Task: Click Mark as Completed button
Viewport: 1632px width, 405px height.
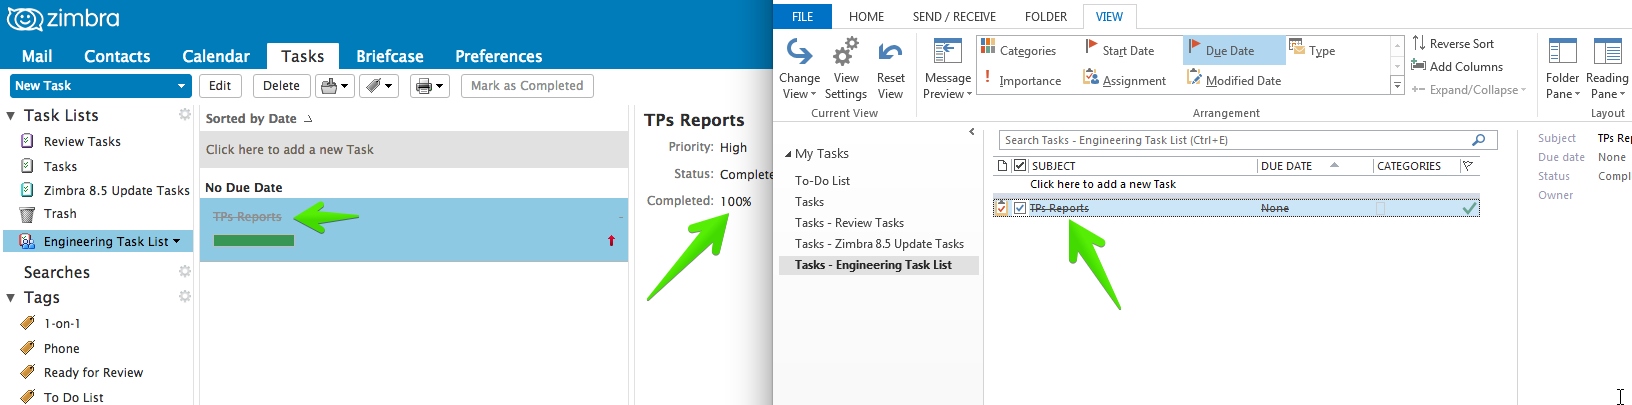Action: click(527, 86)
